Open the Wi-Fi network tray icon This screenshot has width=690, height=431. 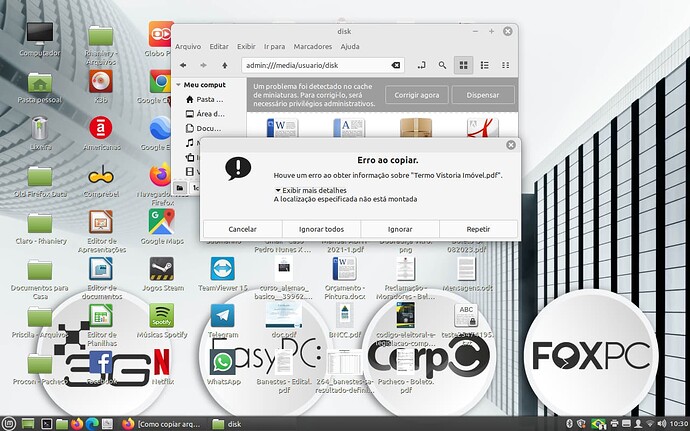coord(650,424)
